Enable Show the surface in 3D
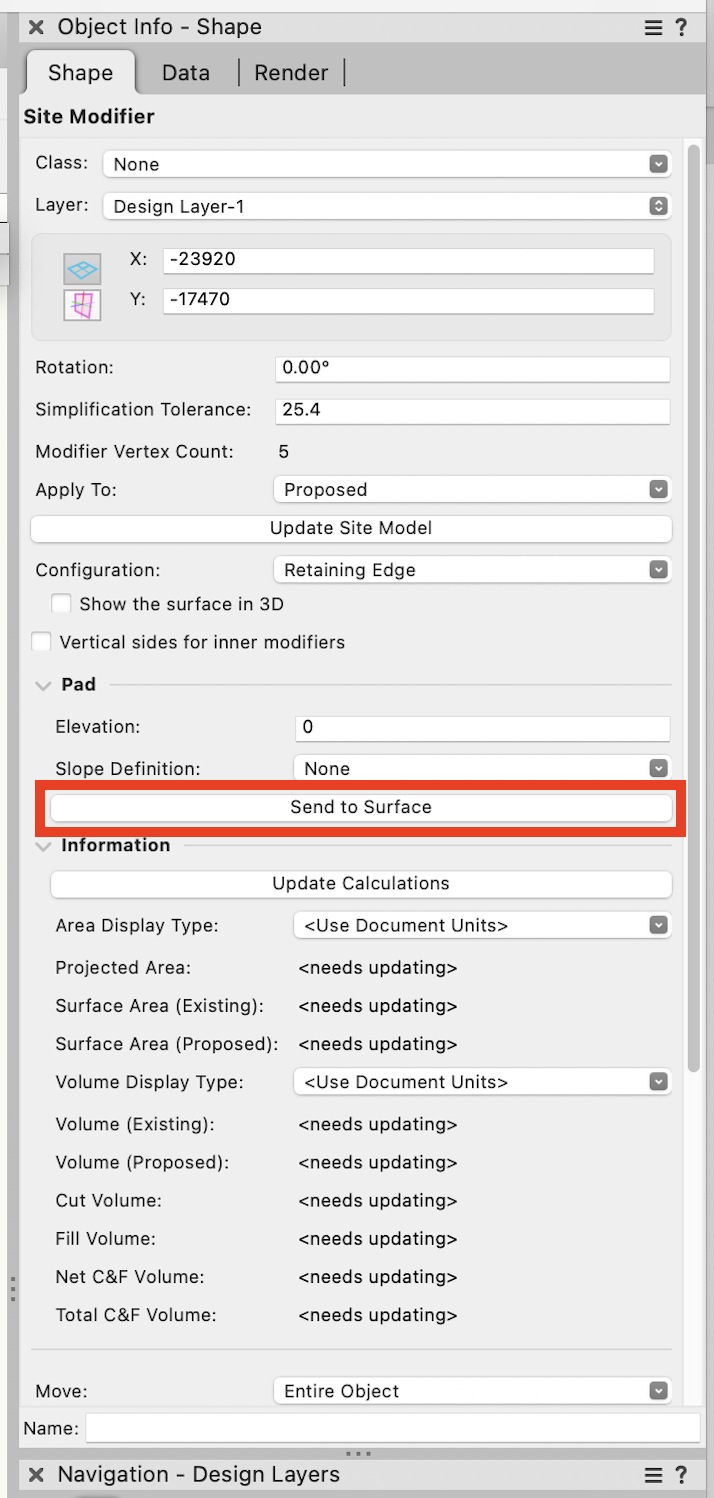This screenshot has width=714, height=1498. [62, 604]
